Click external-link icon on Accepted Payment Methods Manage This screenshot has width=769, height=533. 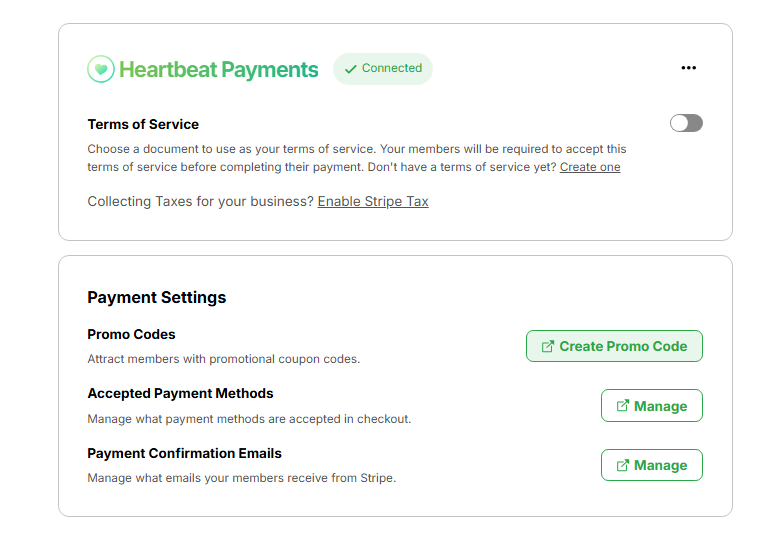coord(622,406)
